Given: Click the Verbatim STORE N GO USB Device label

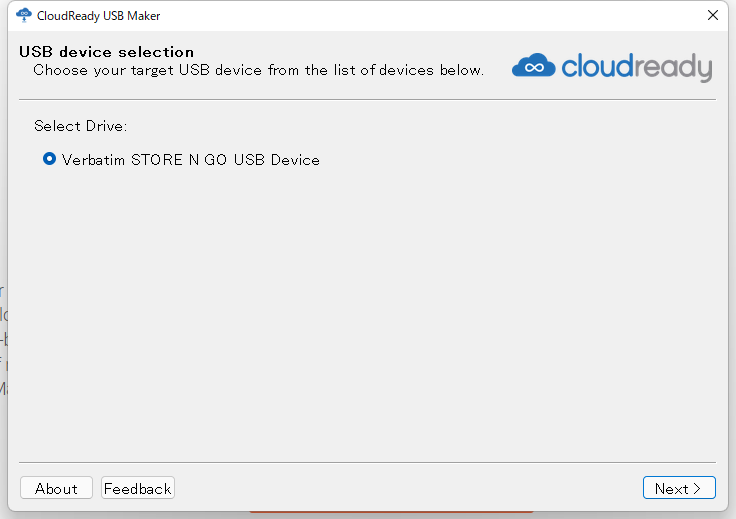Looking at the screenshot, I should (x=190, y=160).
